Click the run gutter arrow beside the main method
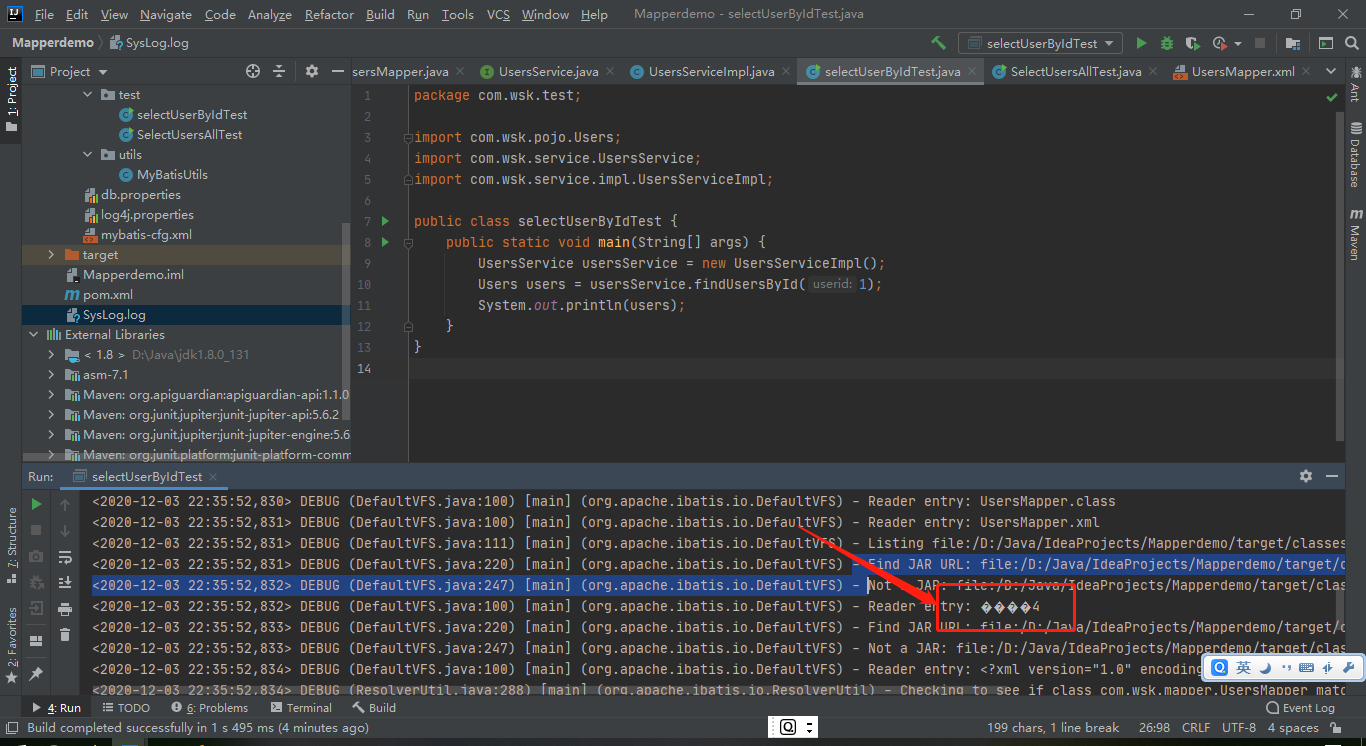This screenshot has height=746, width=1366. [x=386, y=242]
